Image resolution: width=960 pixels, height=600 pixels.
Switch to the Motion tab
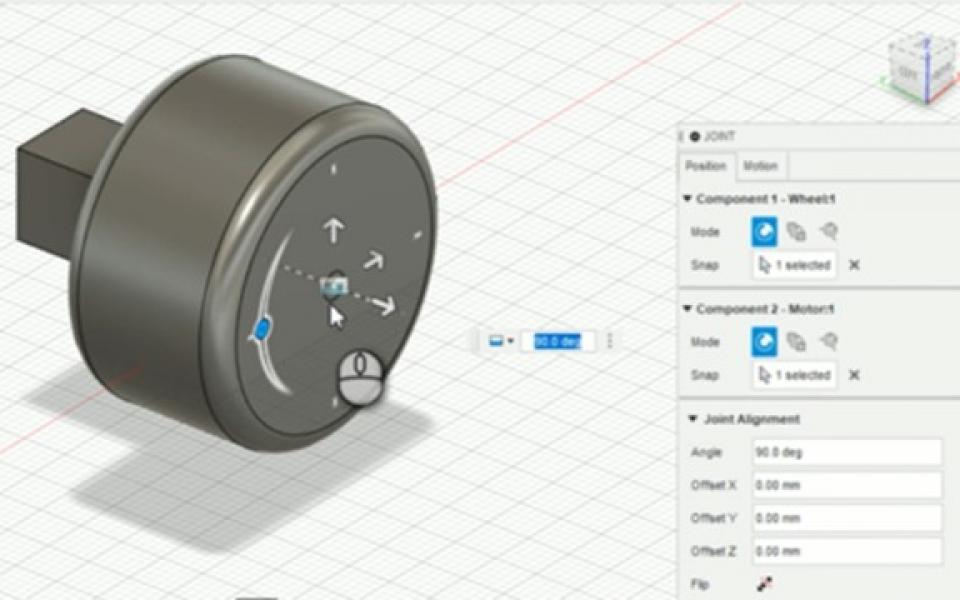[761, 166]
